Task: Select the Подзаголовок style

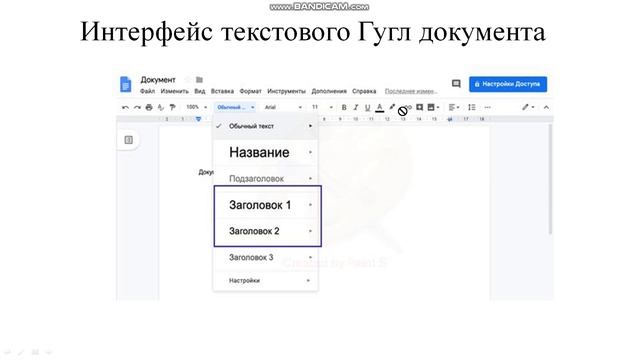Action: [x=265, y=178]
